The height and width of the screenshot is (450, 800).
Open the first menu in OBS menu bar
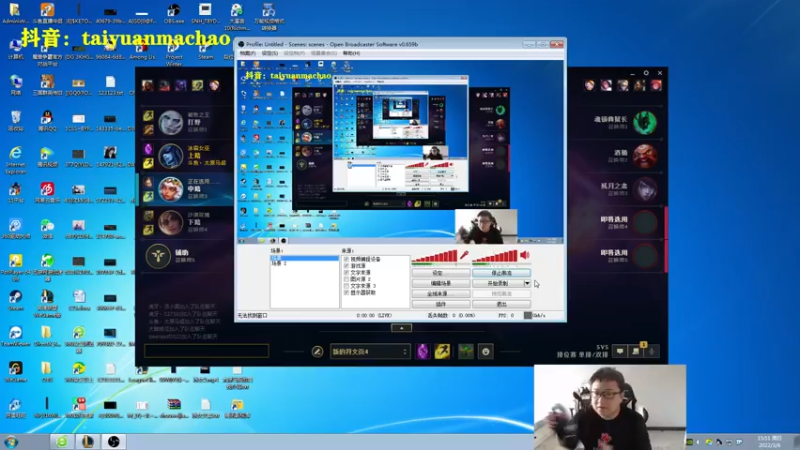247,53
